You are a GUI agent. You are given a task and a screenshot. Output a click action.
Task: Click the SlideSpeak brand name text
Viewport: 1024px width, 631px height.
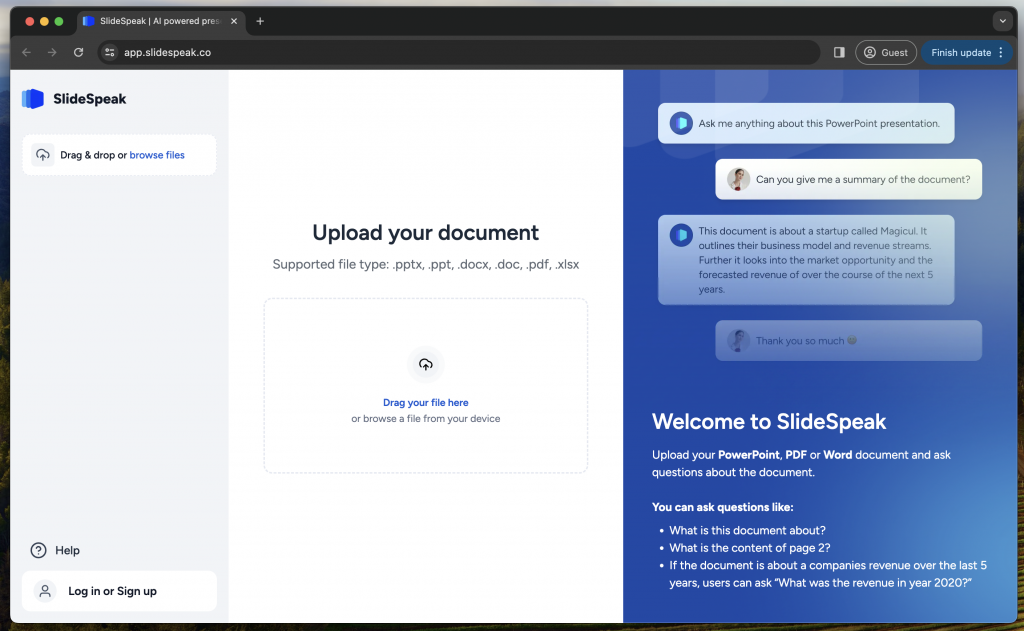89,99
